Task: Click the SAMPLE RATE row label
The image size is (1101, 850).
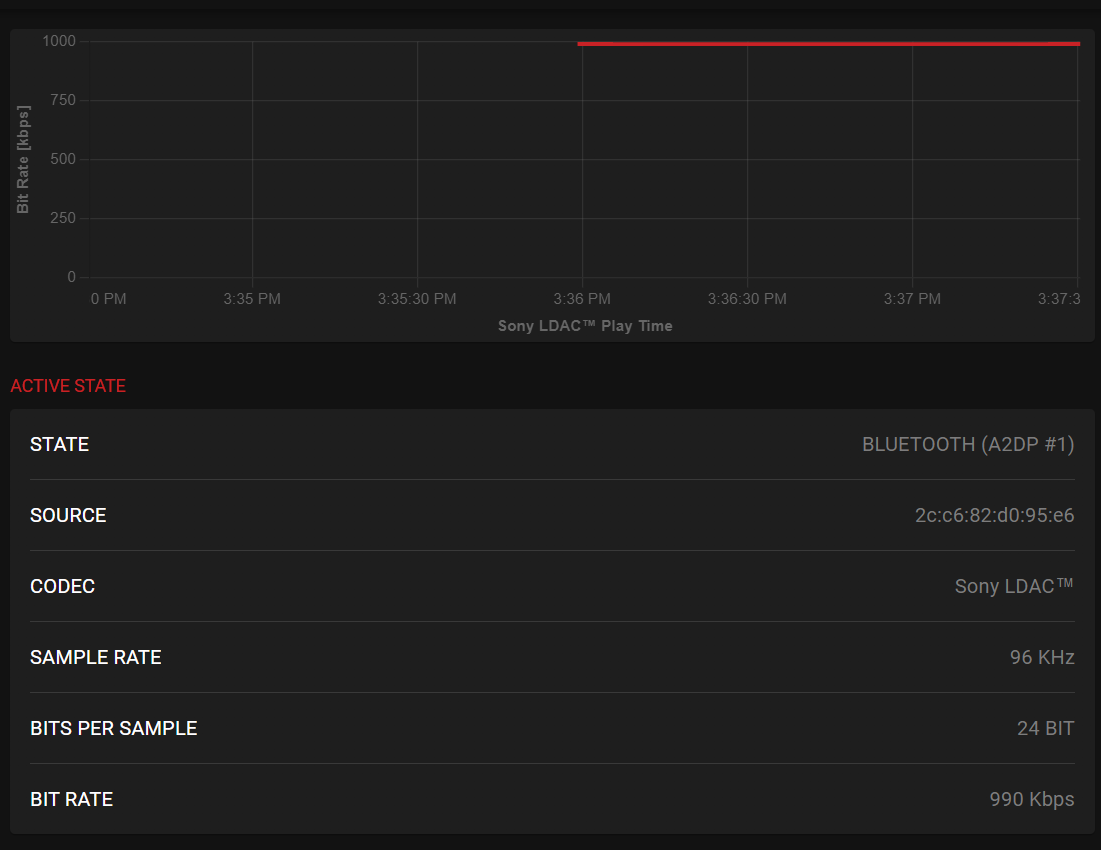Action: click(96, 658)
